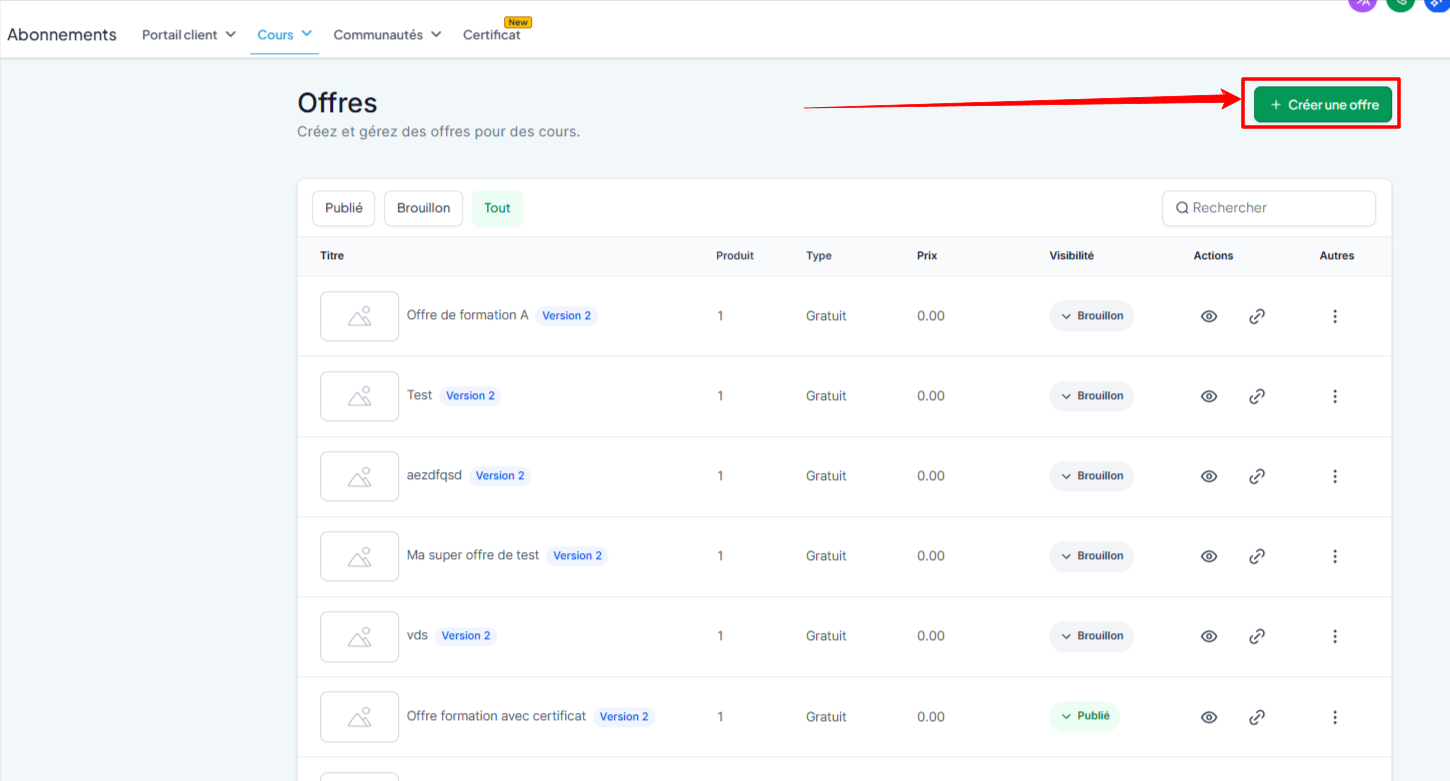Copy link for "Offre de formation A"
This screenshot has height=781, width=1450.
[x=1257, y=316]
